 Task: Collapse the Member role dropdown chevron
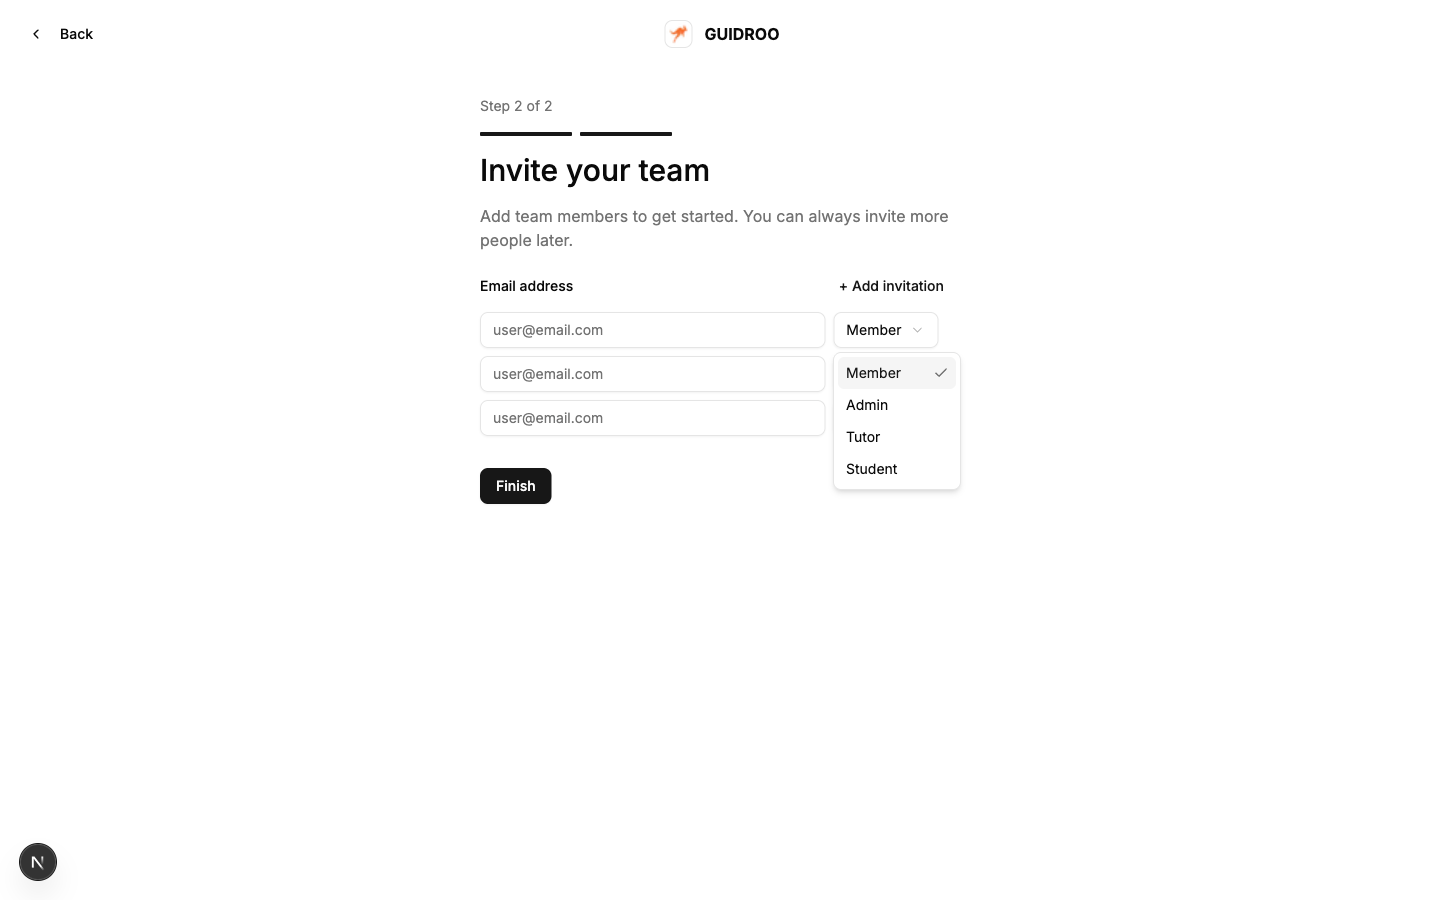point(917,330)
